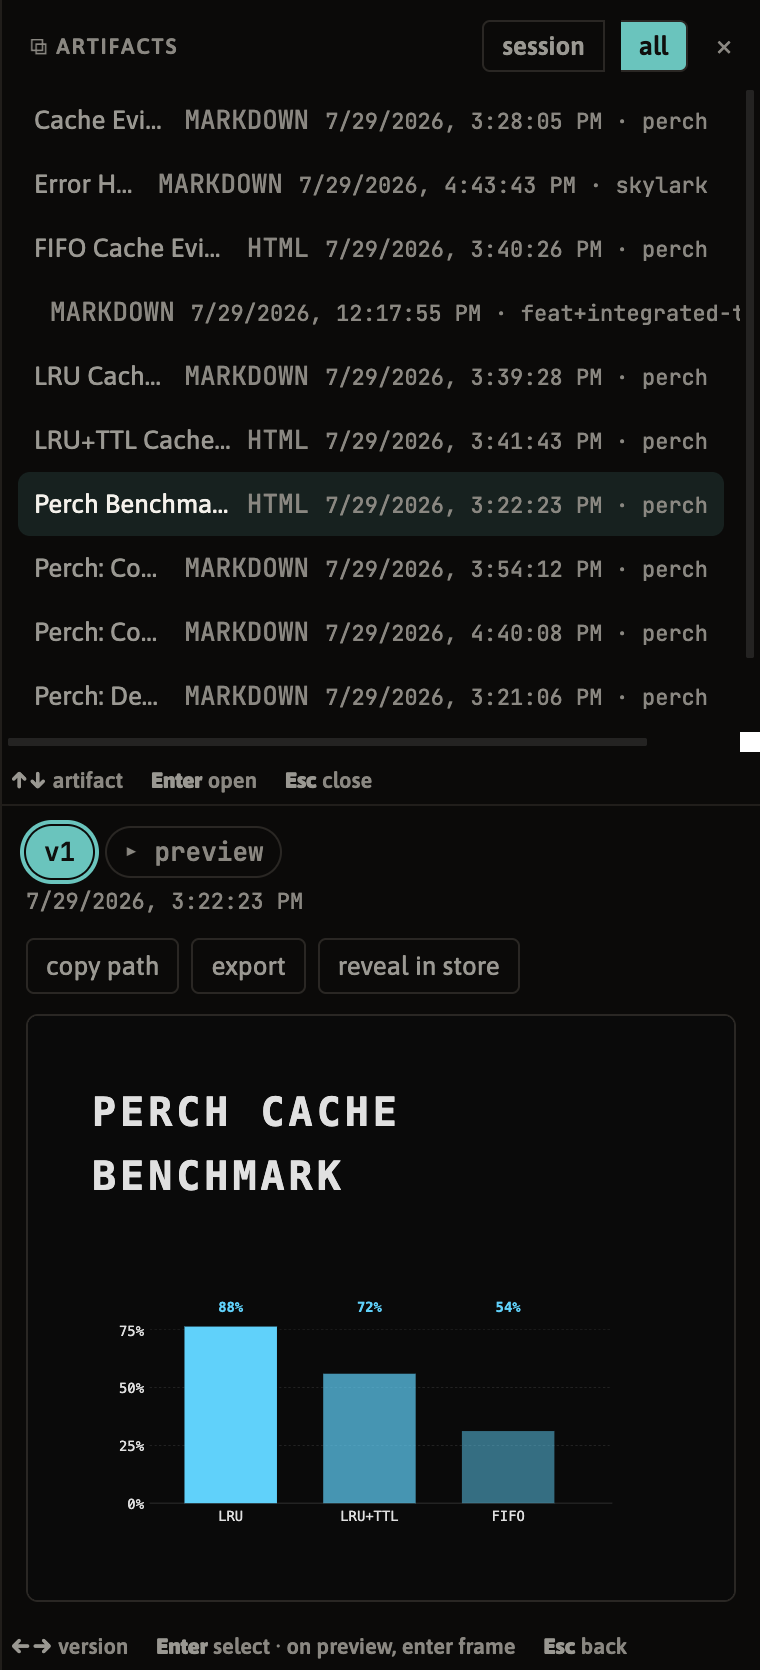760x1670 pixels.
Task: Select the Error H... skylark artifact
Action: click(x=371, y=185)
